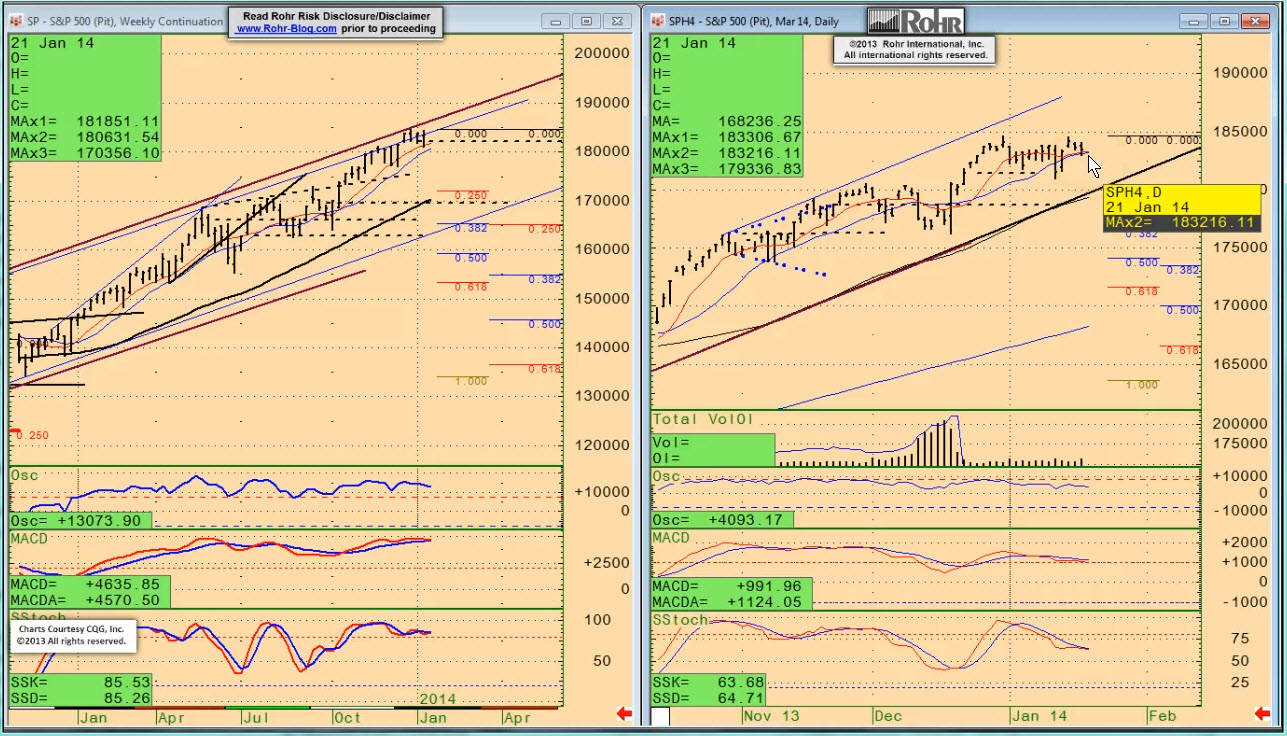The image size is (1287, 736).
Task: Click red scroll arrow on weekly chart
Action: pos(624,713)
